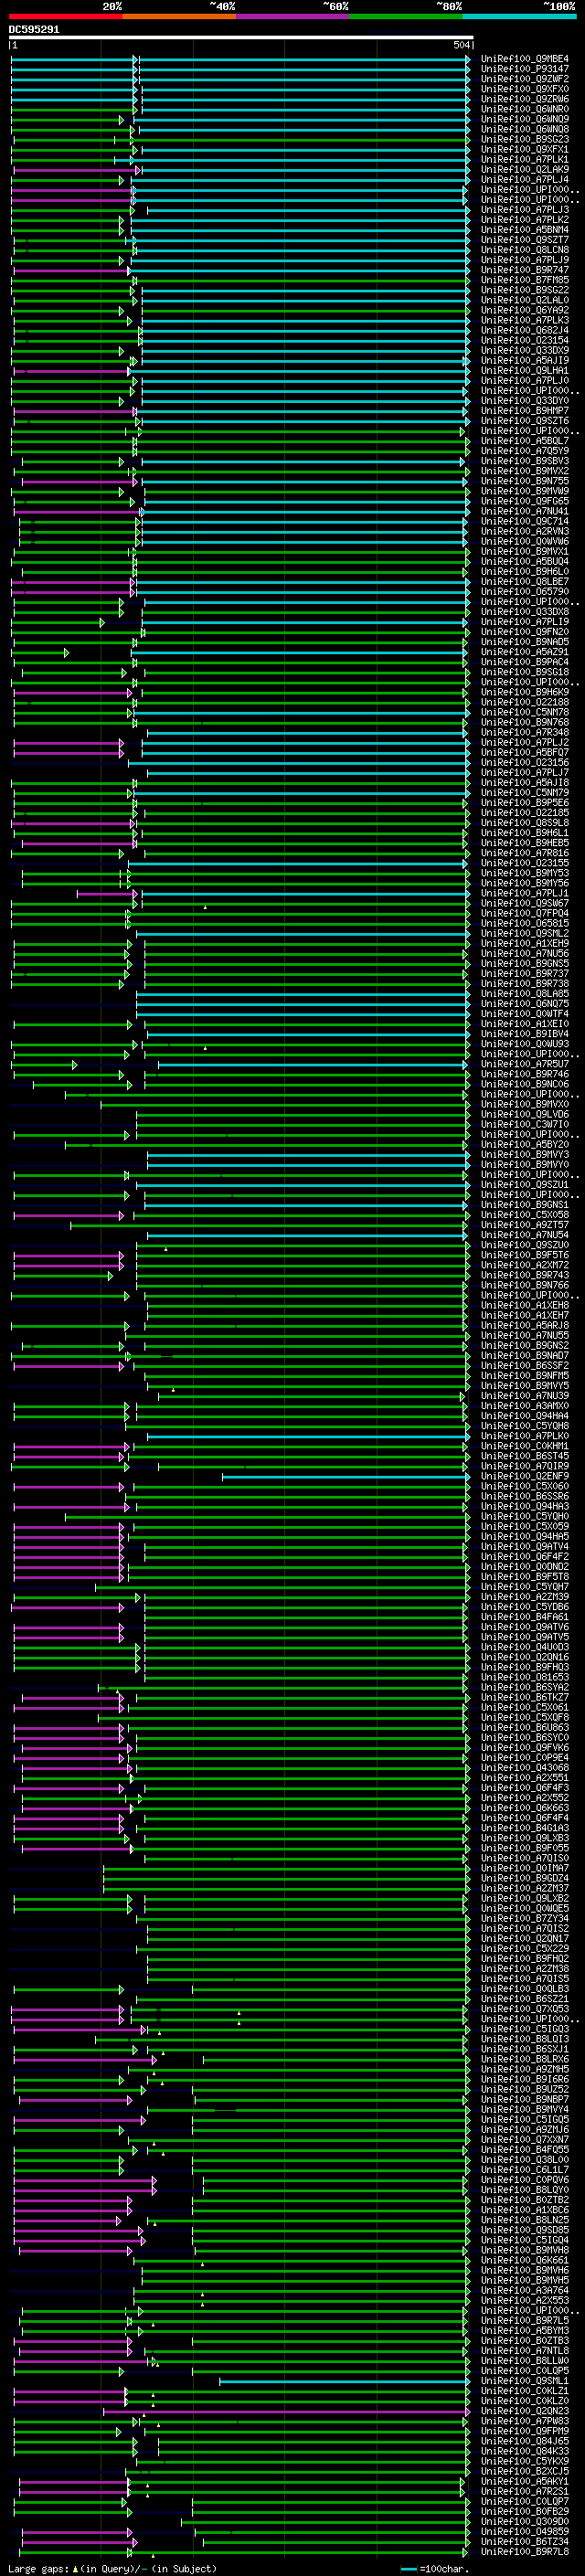Viewport: 585px width, 2576px height.
Task: Select the UniRef100_B9HMP7 label
Action: 525,411
